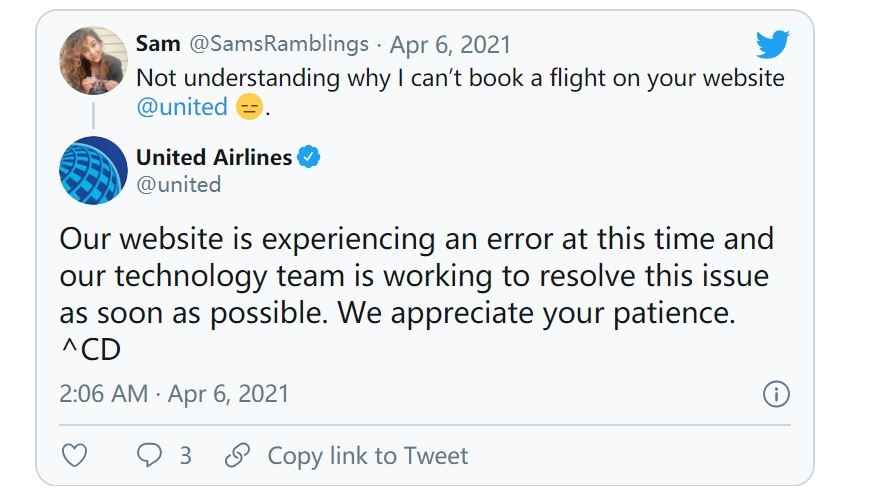Screen dimensions: 872x500
Task: Click the gray @united handle below United Airlines
Action: click(x=178, y=185)
